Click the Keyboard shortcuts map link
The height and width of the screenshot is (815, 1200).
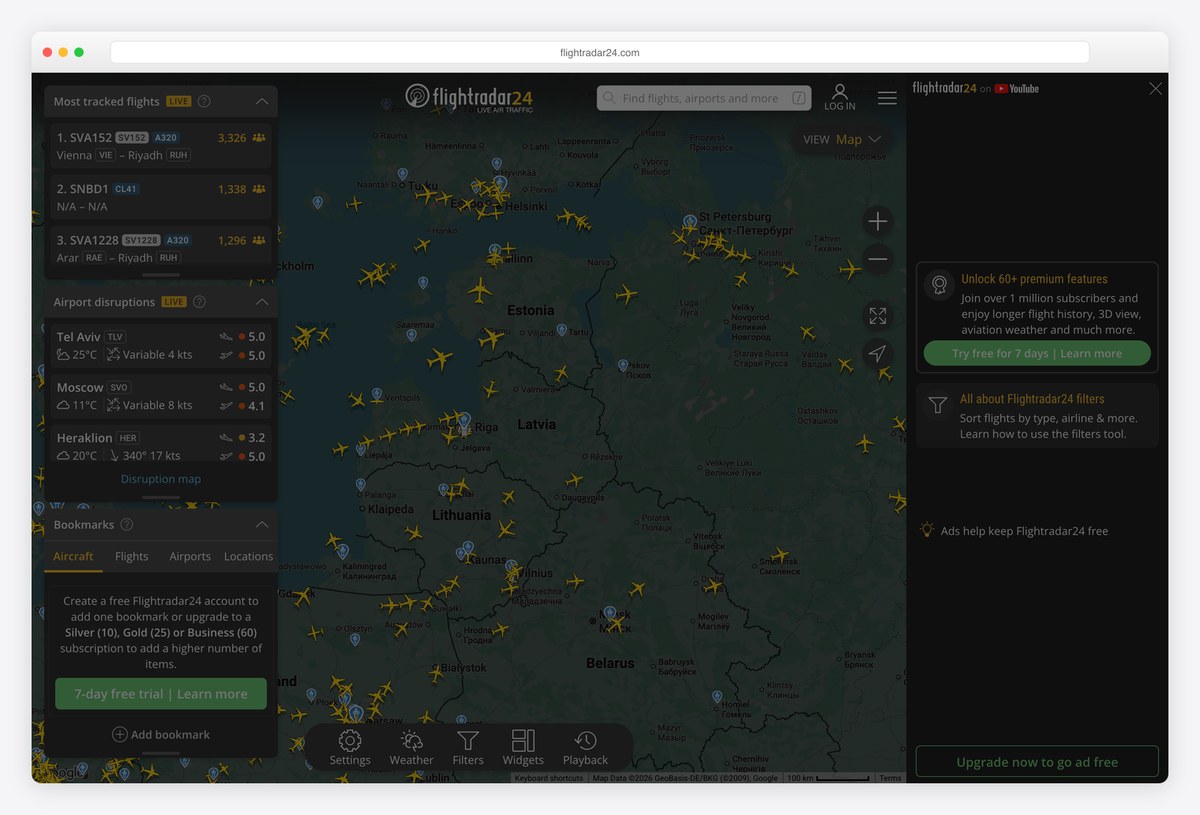(548, 778)
